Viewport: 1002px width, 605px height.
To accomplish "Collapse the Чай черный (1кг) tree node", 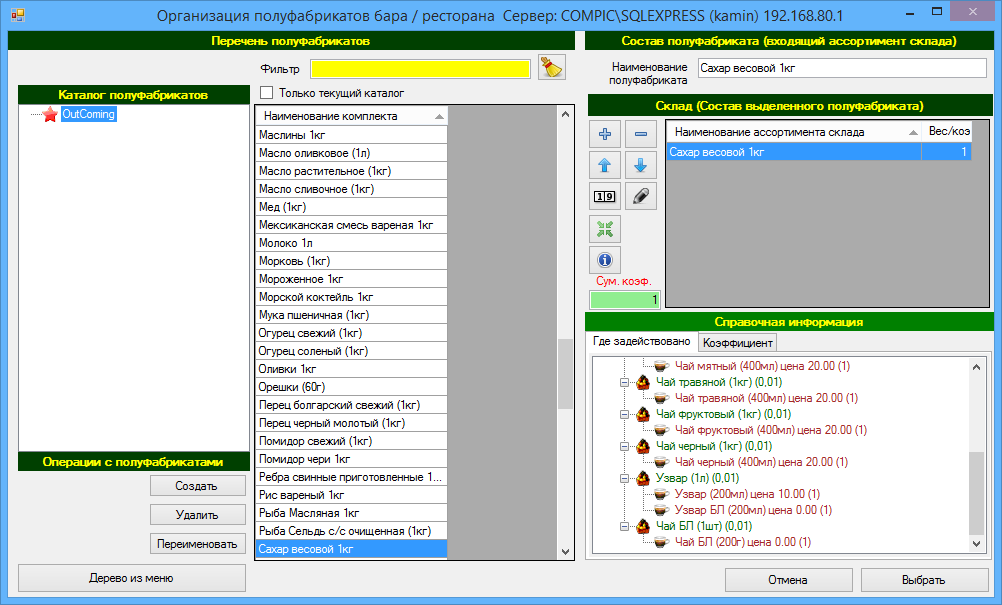I will [624, 447].
